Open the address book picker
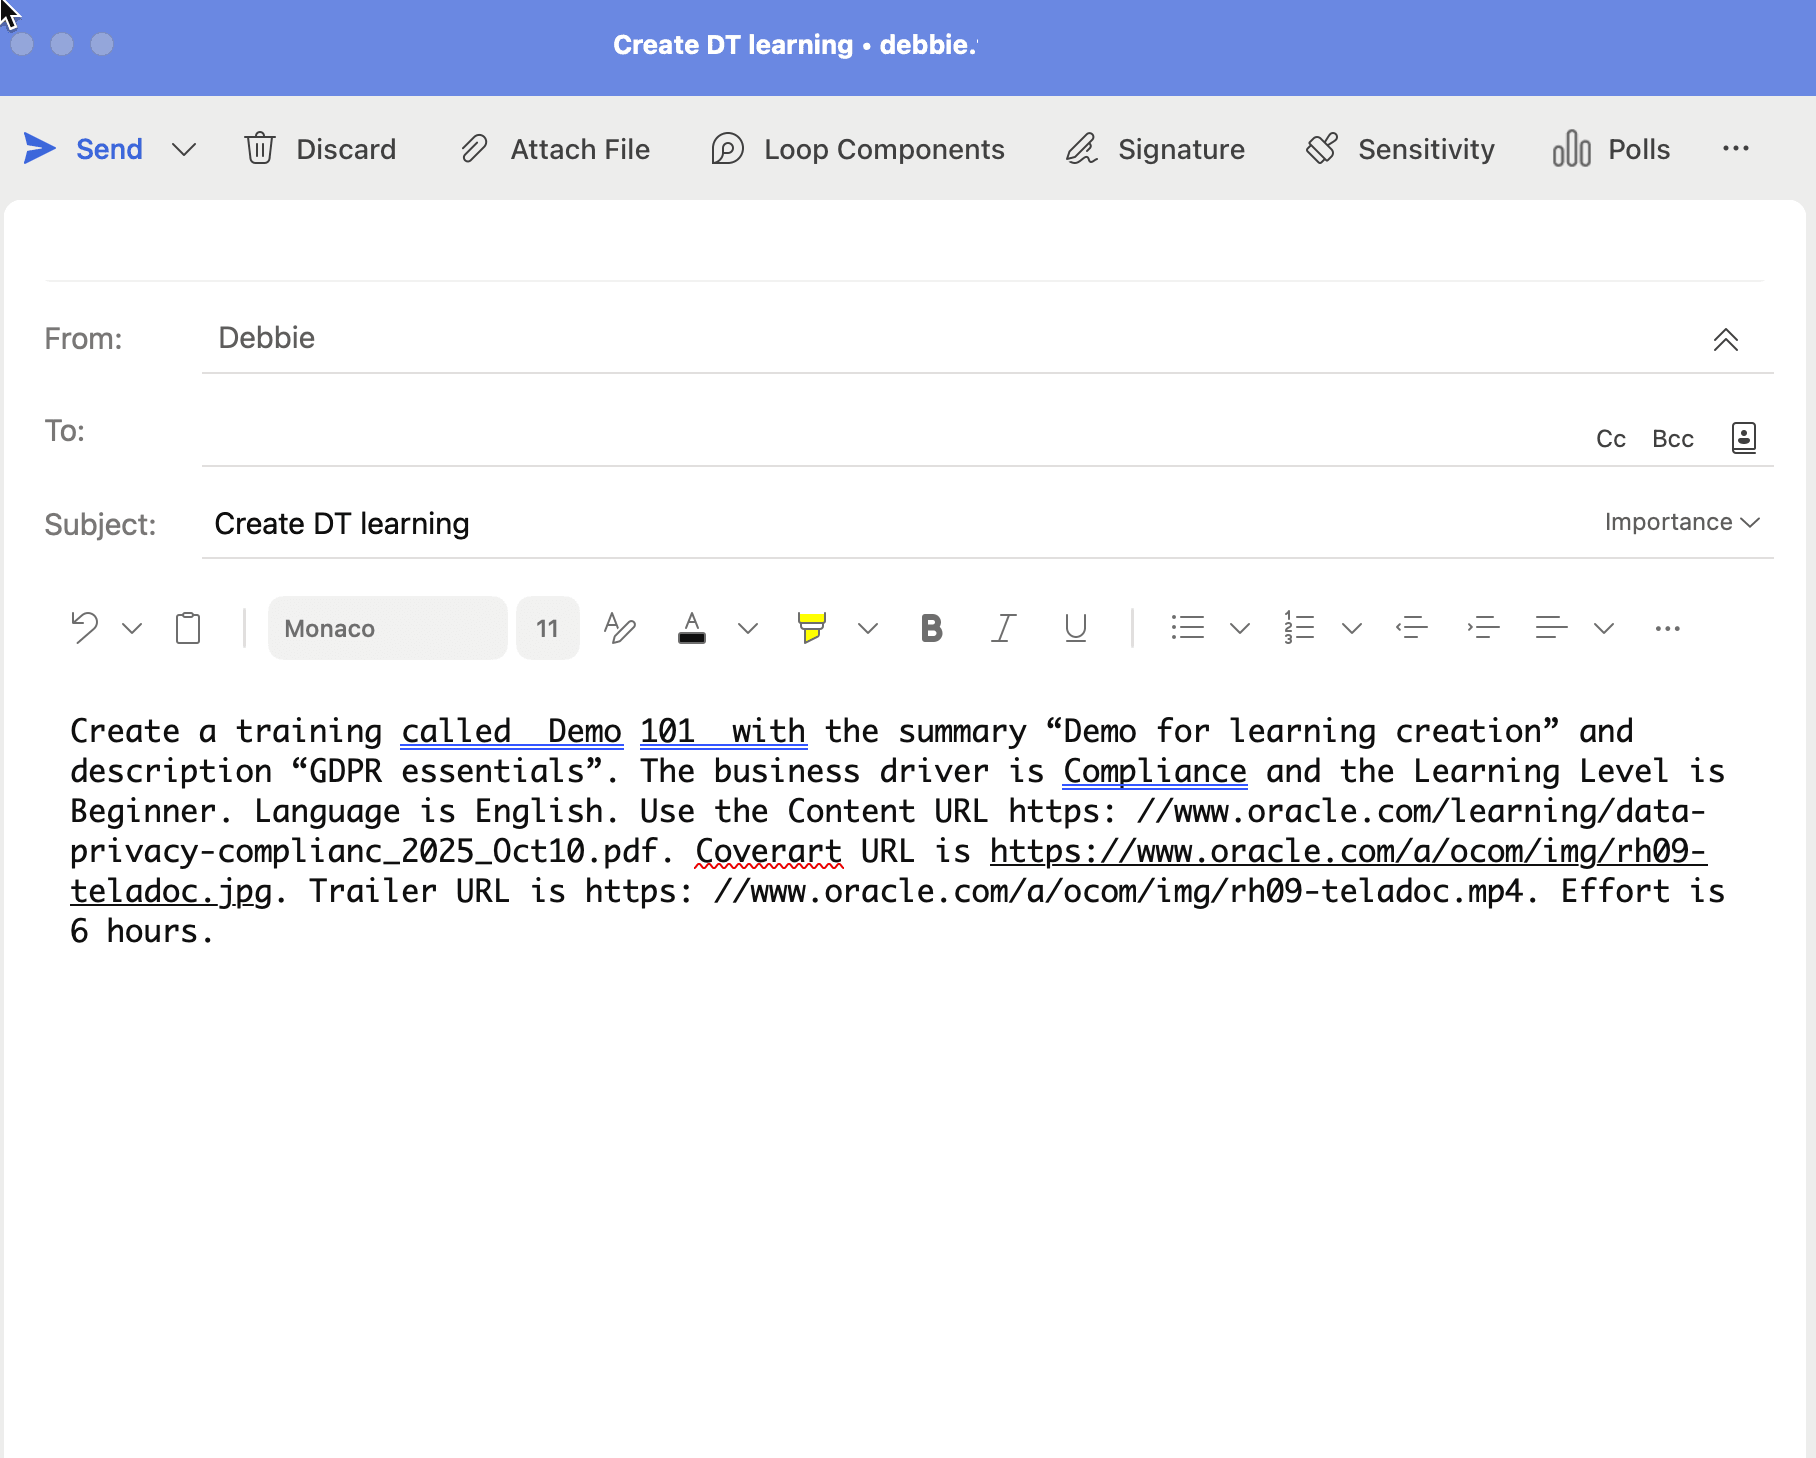 click(1743, 437)
